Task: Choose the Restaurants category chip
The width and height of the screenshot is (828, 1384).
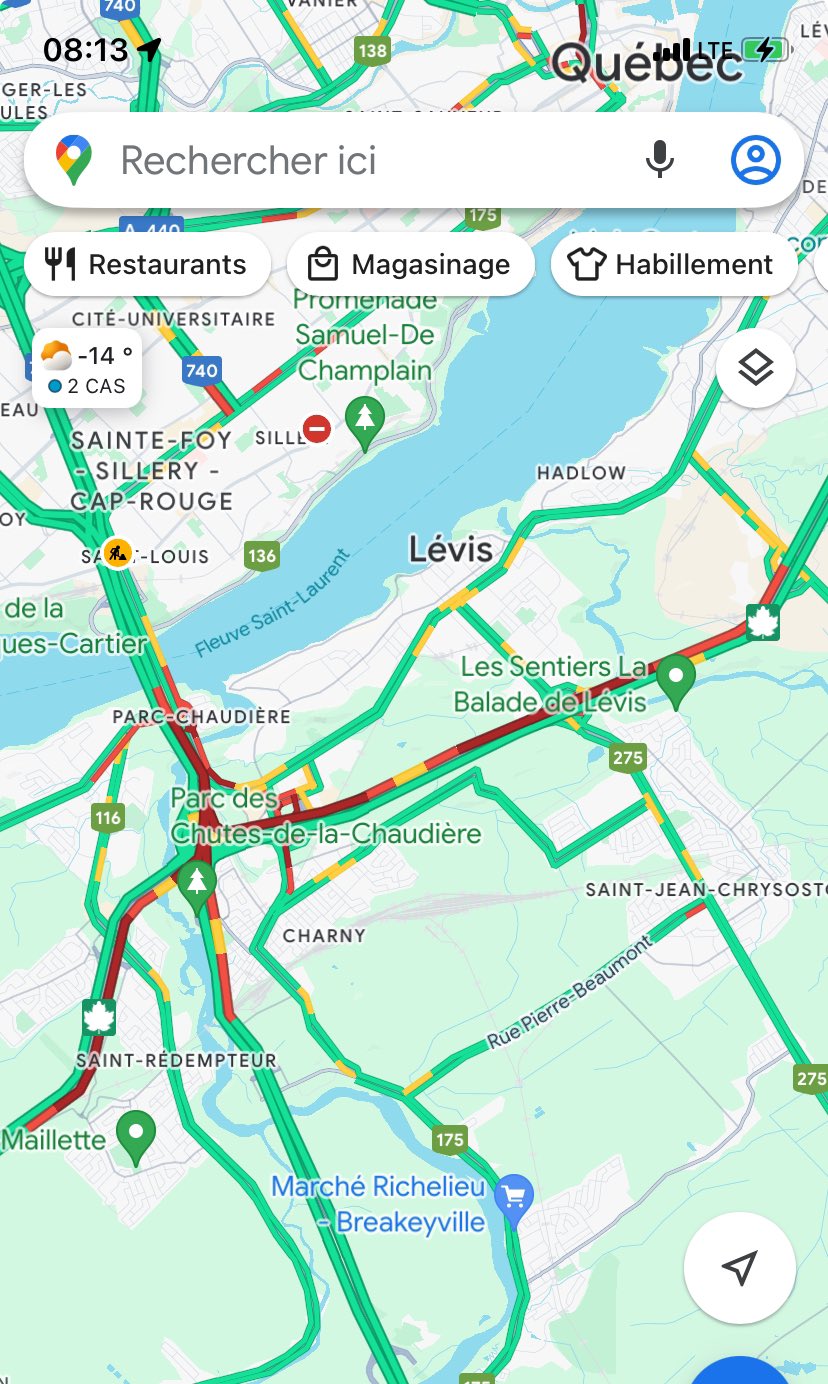Action: [147, 265]
